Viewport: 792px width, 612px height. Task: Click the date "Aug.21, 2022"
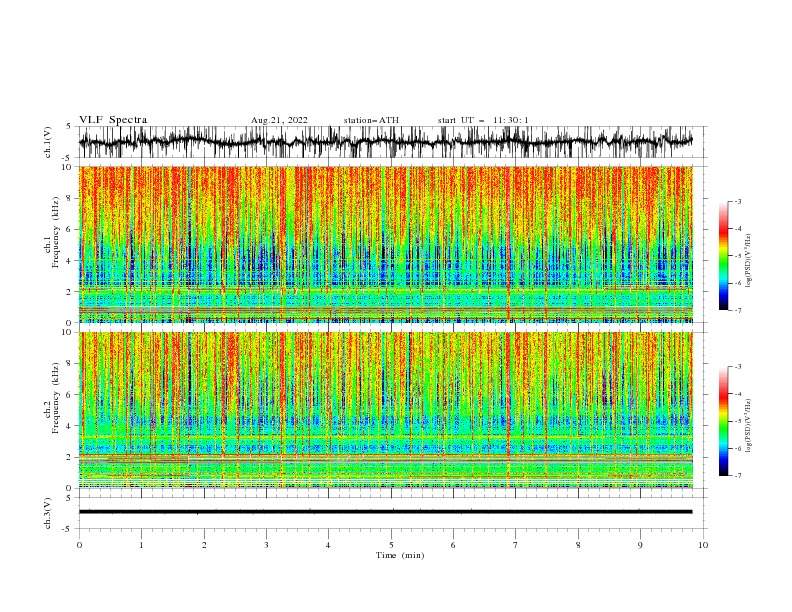coord(279,120)
